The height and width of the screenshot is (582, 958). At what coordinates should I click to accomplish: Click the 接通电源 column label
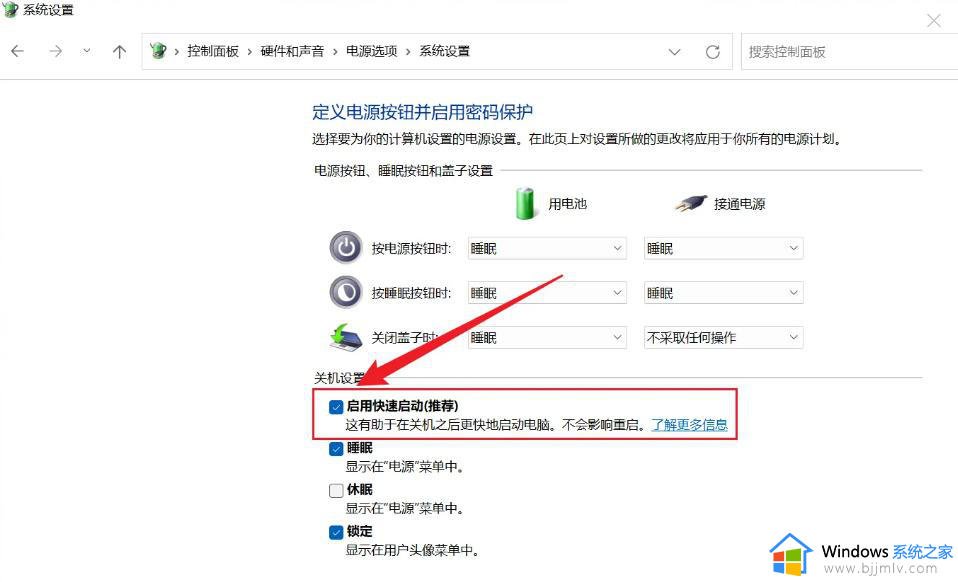coord(739,204)
